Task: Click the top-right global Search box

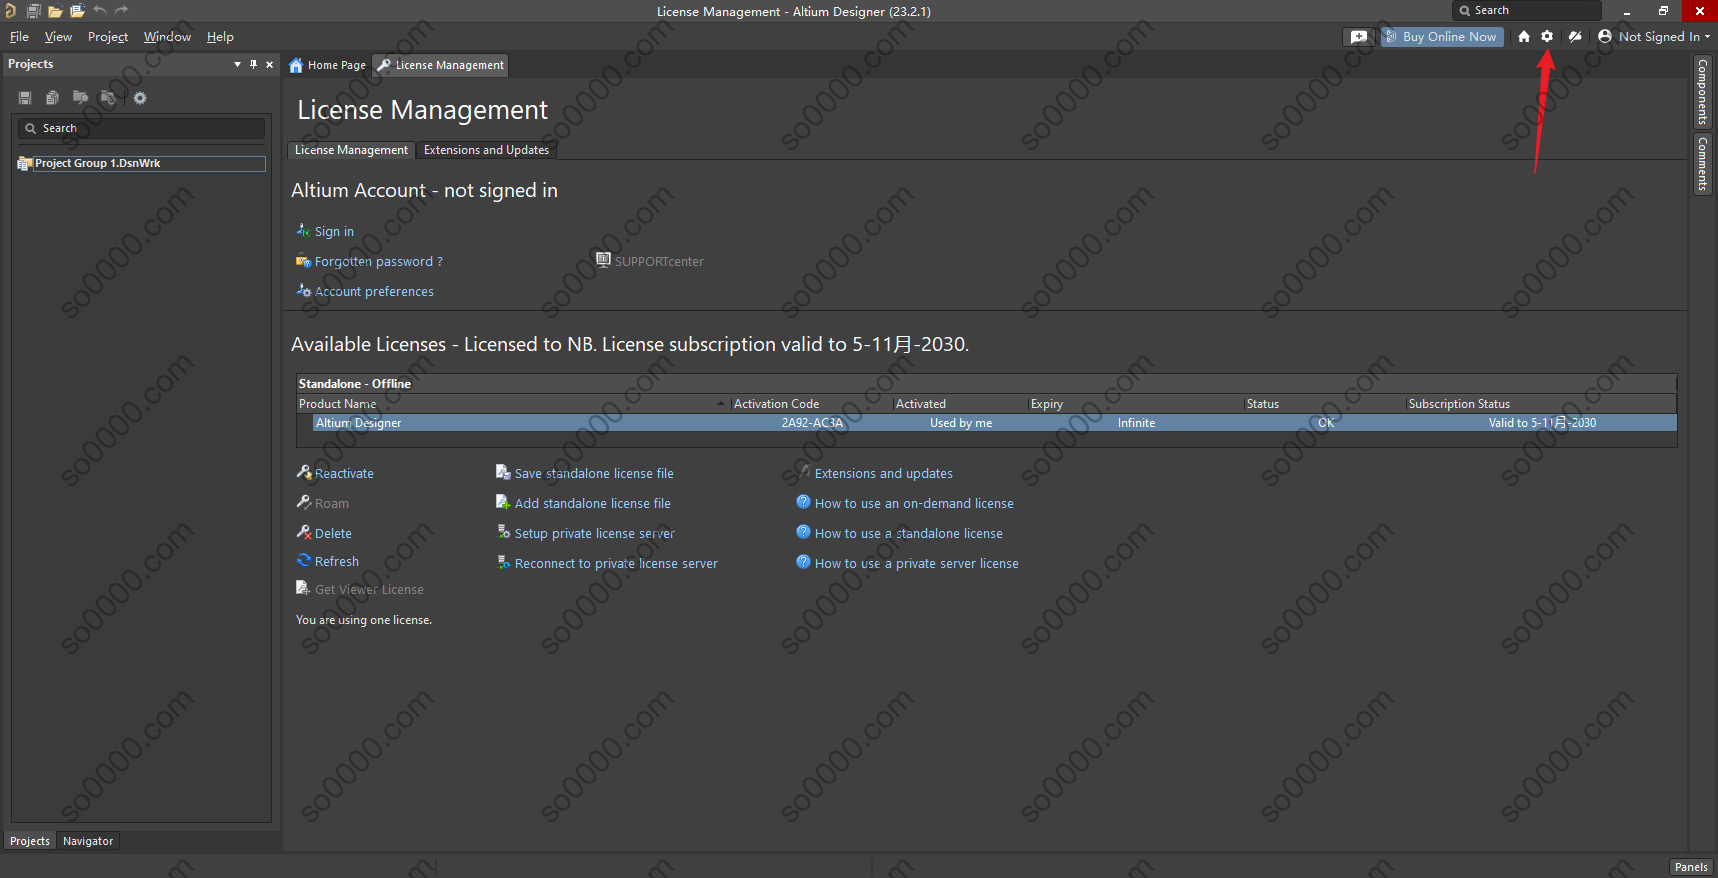Action: [x=1527, y=10]
